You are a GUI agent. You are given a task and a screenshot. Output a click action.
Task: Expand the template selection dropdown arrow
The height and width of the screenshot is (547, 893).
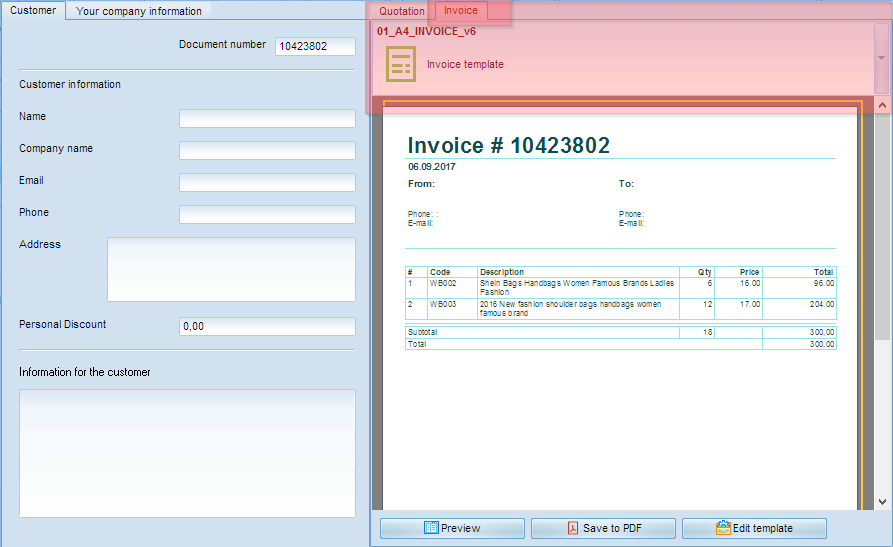[x=881, y=58]
